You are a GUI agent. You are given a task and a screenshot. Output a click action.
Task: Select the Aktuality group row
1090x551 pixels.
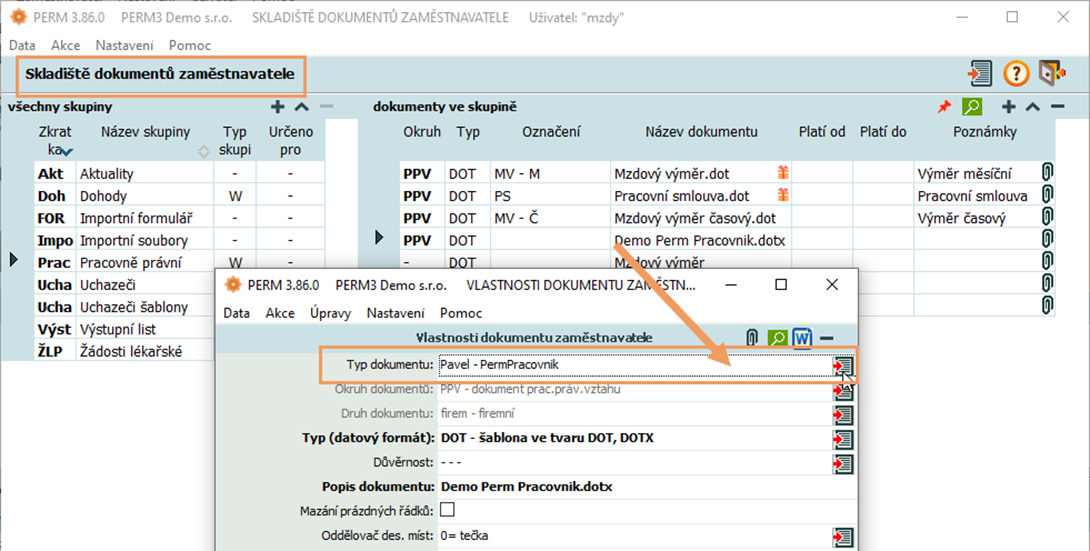point(180,173)
